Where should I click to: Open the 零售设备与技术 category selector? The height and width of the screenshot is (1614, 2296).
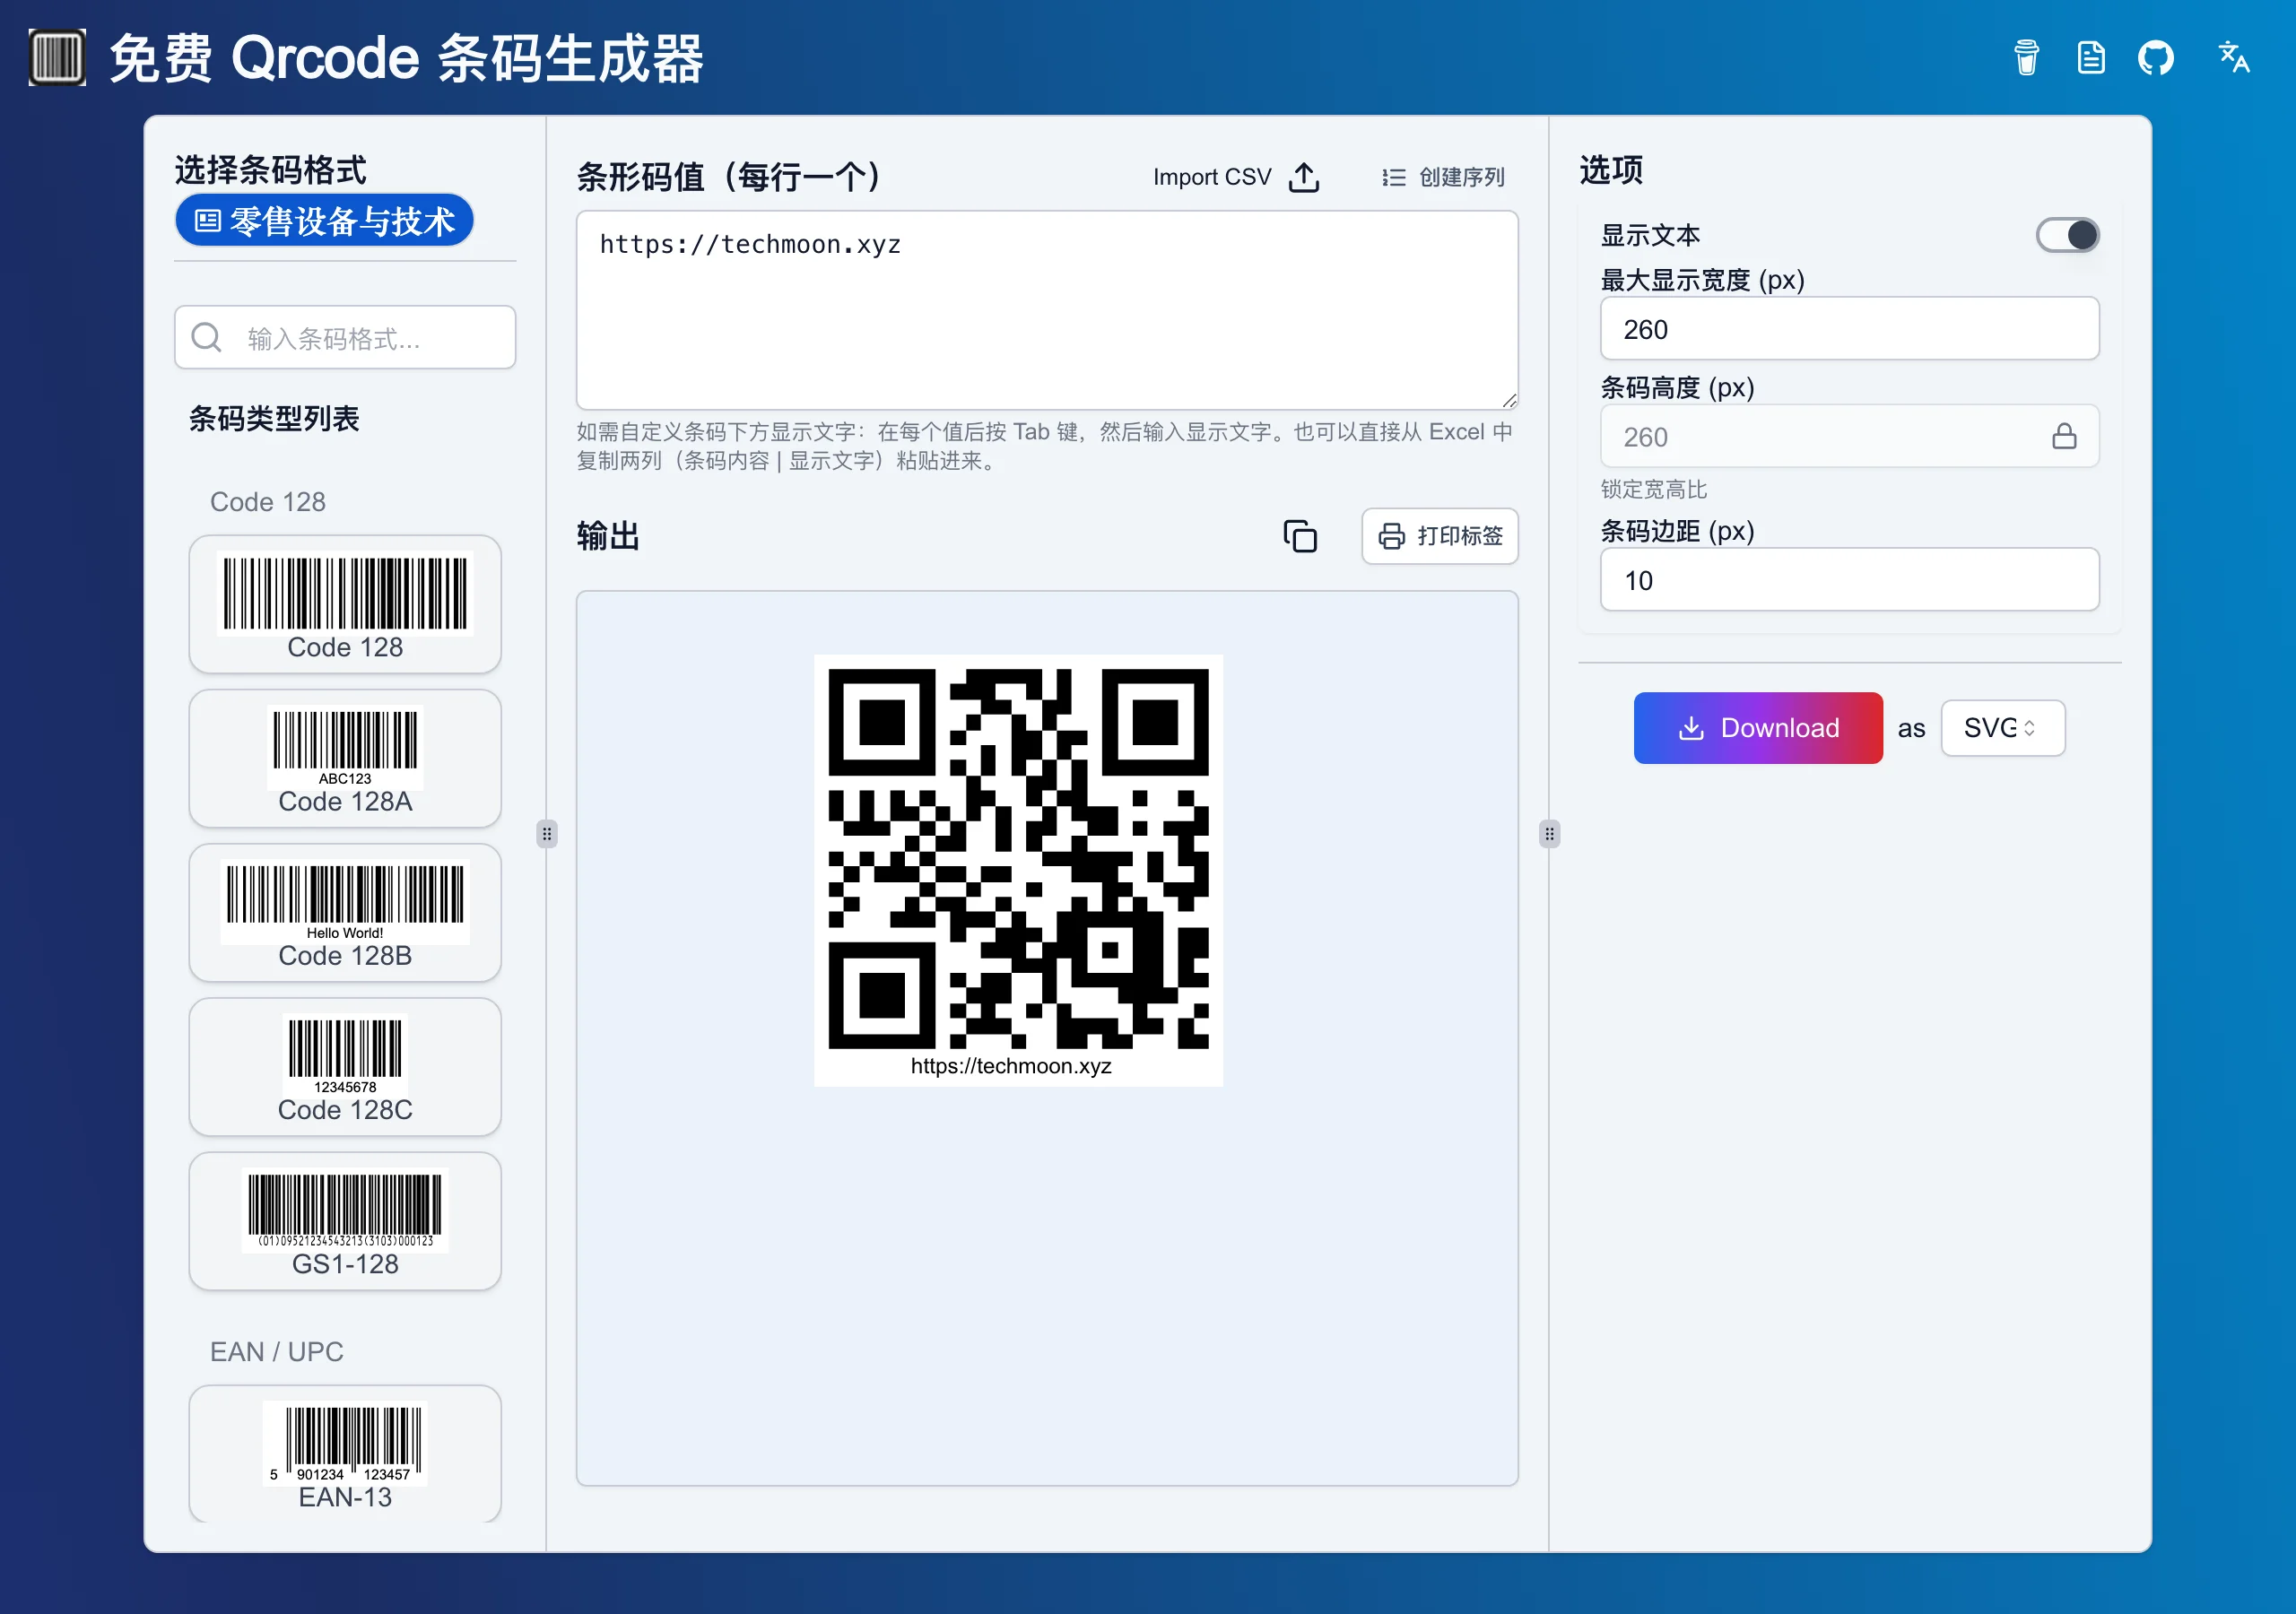coord(324,220)
